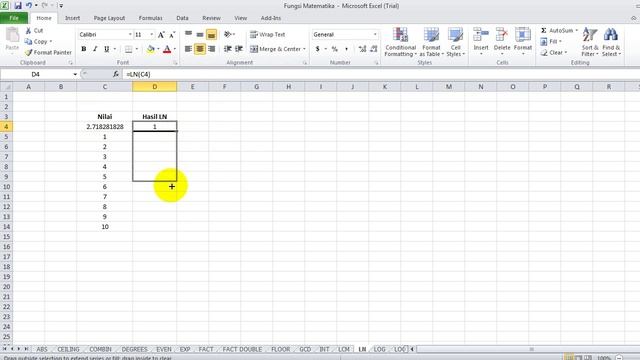Click the Cut scissors icon
The image size is (640, 360).
click(28, 31)
